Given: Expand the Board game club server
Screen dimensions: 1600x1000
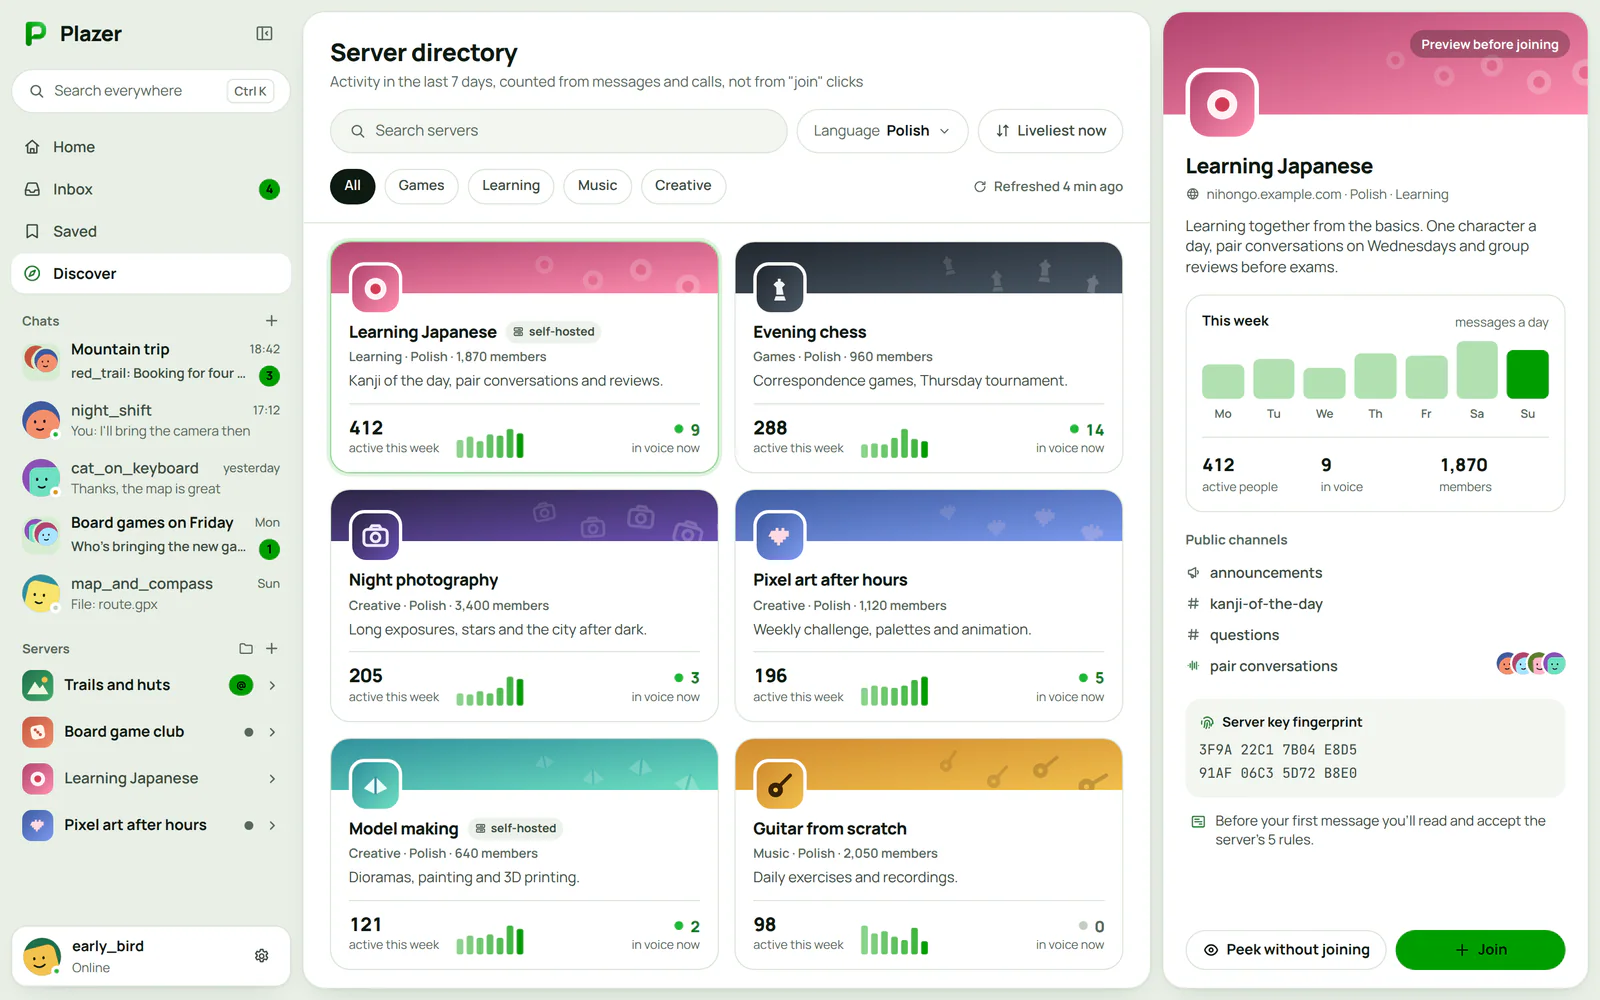Looking at the screenshot, I should [272, 732].
